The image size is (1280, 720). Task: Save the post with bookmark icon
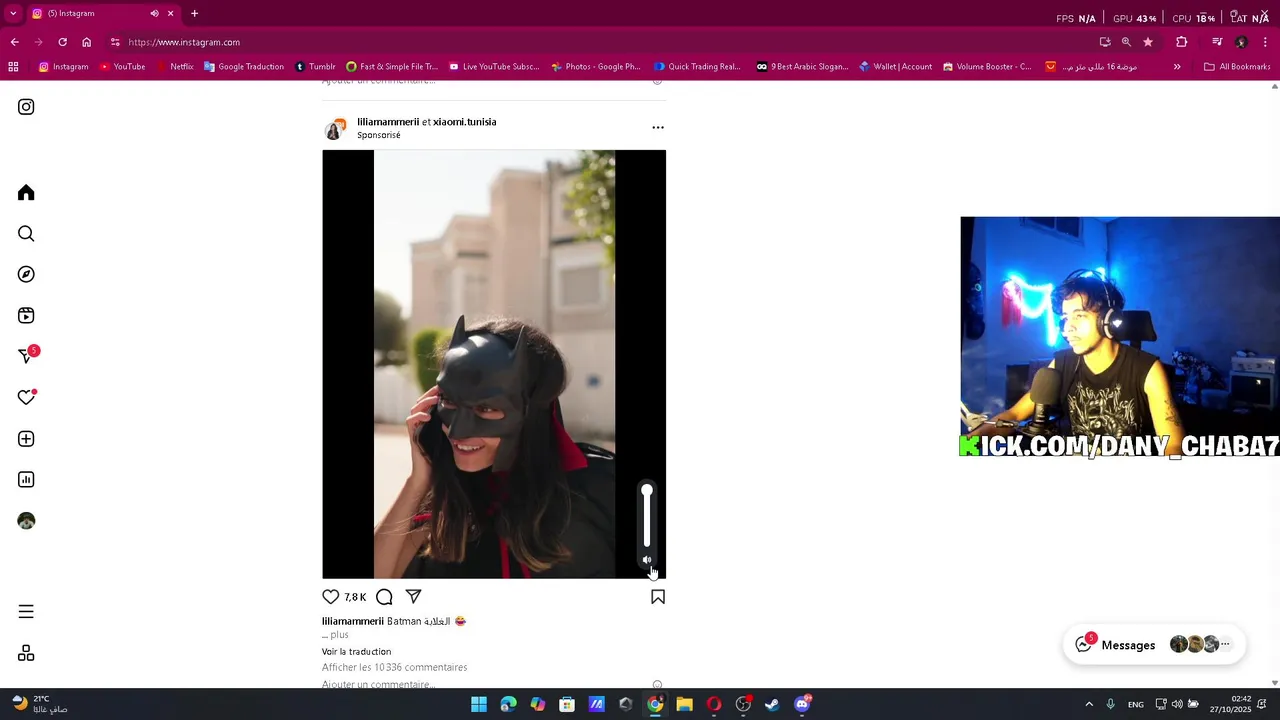(x=658, y=597)
